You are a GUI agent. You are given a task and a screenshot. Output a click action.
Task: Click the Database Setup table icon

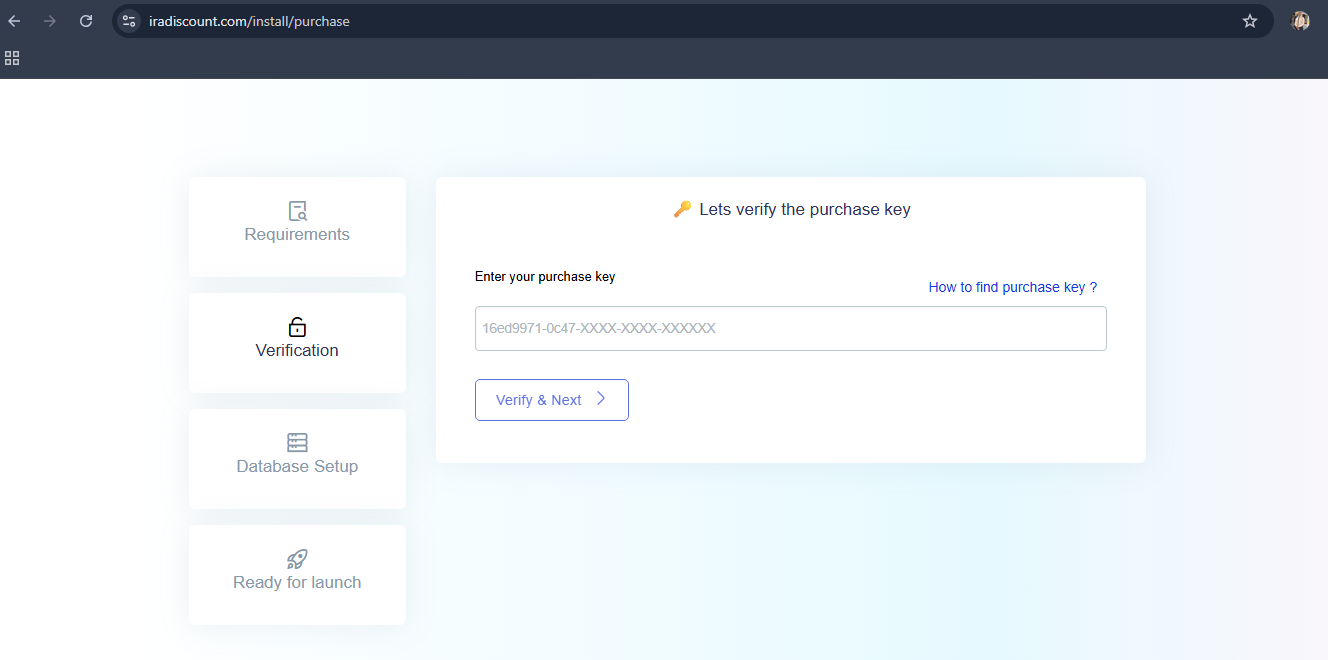pyautogui.click(x=297, y=443)
